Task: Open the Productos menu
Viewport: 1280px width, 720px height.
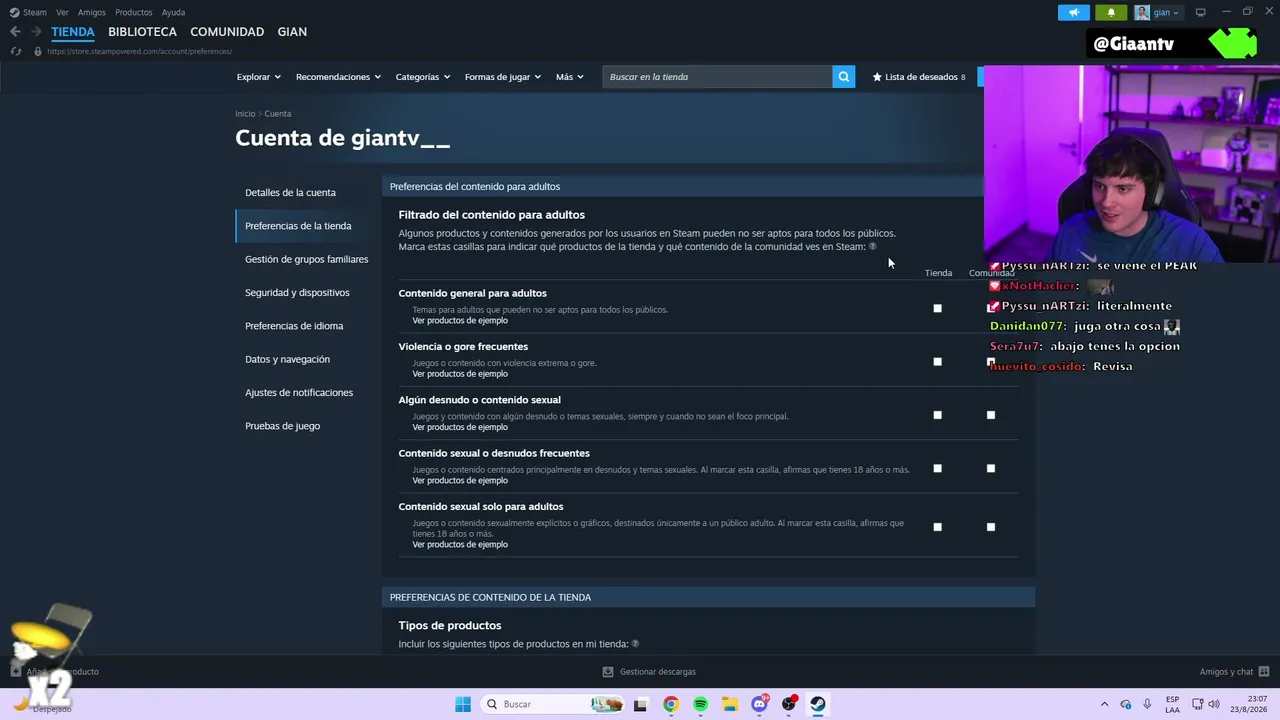Action: (134, 13)
